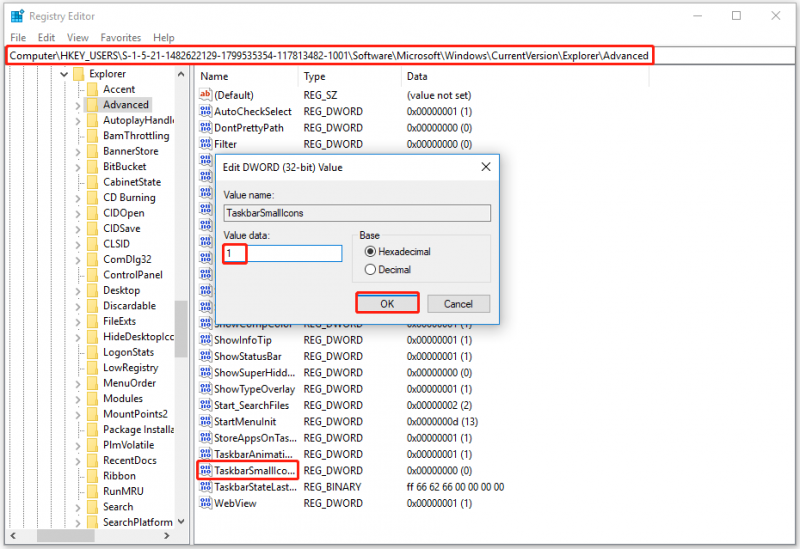Expand the CD Burning key node
The image size is (800, 549).
[78, 198]
